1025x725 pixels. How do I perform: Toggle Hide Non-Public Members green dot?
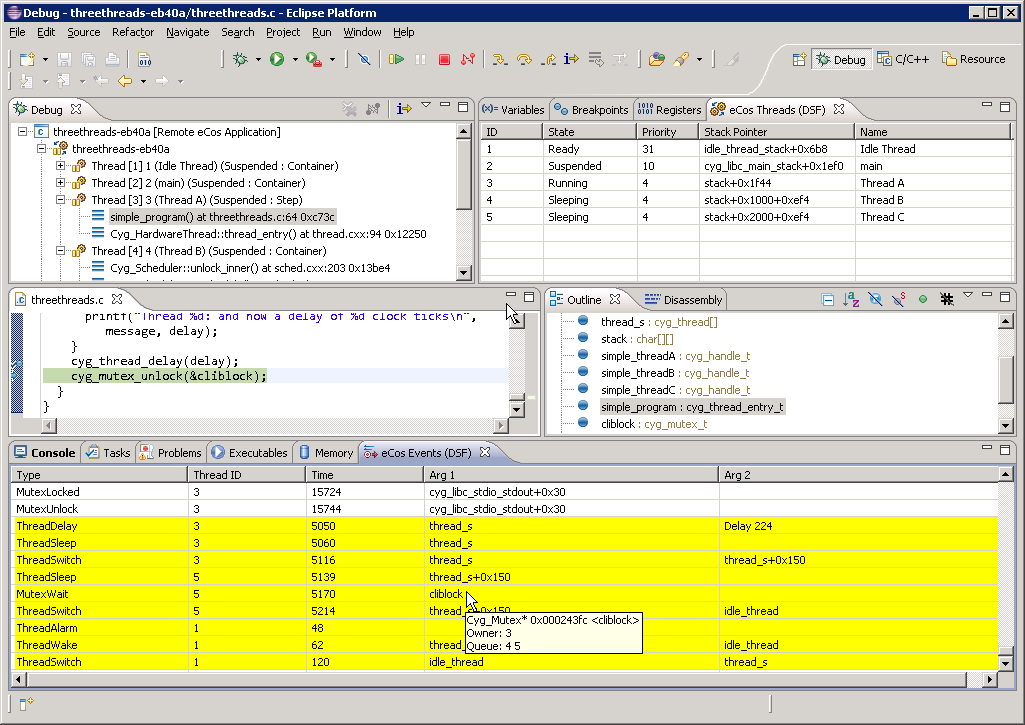922,299
